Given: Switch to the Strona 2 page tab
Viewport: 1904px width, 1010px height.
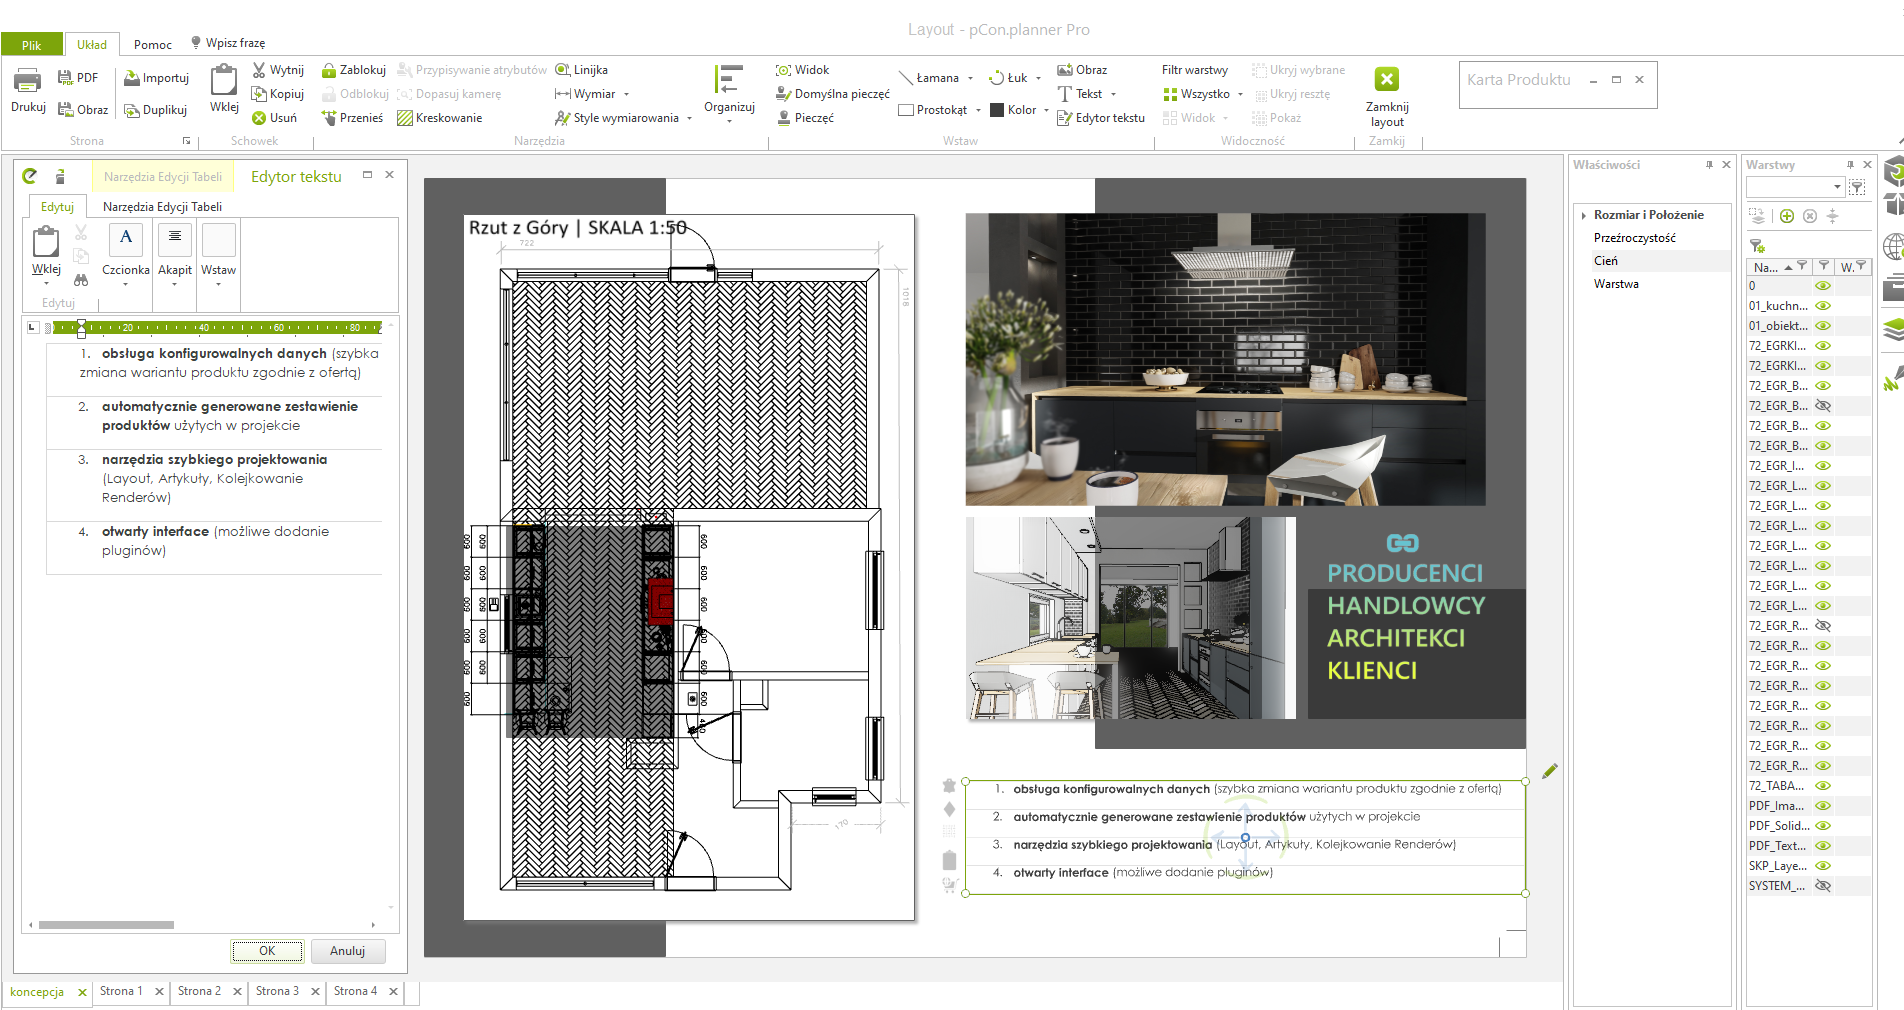Looking at the screenshot, I should coord(199,991).
